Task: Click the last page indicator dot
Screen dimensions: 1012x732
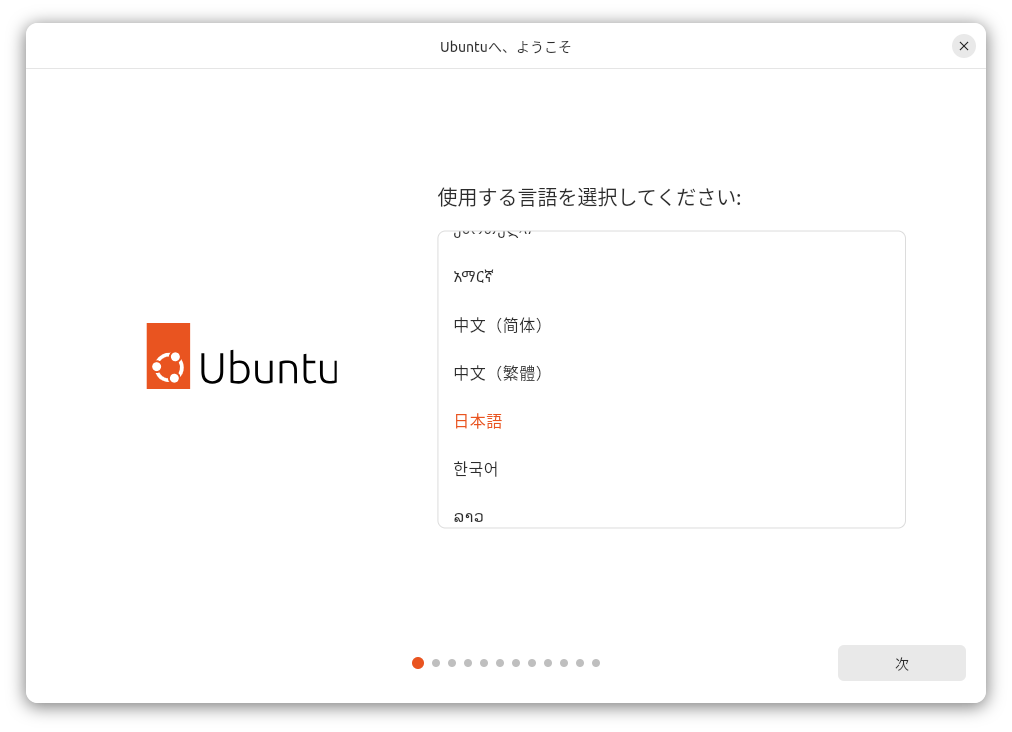Action: coord(596,663)
